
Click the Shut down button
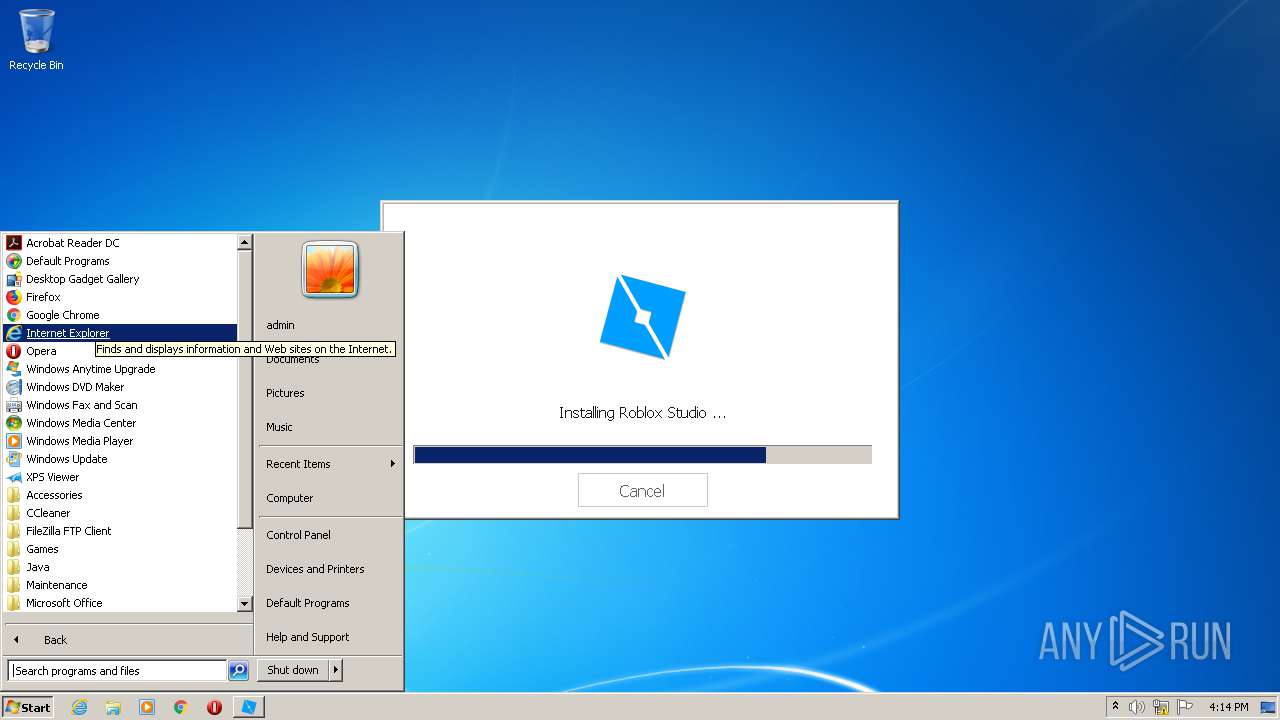293,670
